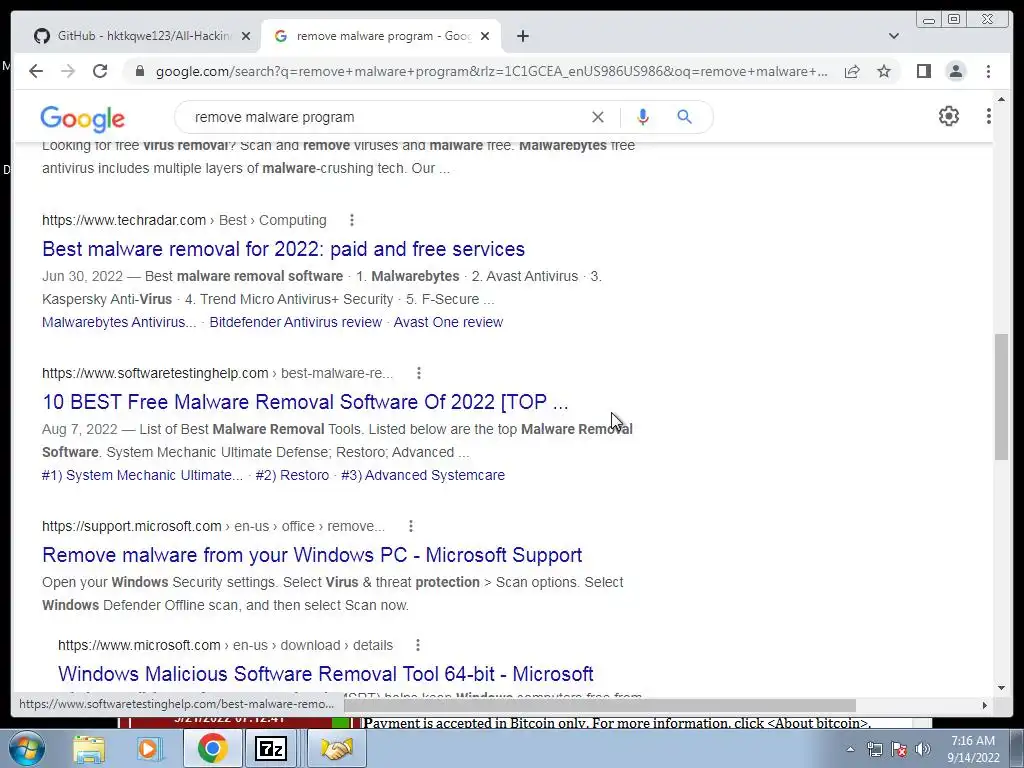This screenshot has height=768, width=1024.
Task: Reload the current page
Action: click(x=100, y=71)
